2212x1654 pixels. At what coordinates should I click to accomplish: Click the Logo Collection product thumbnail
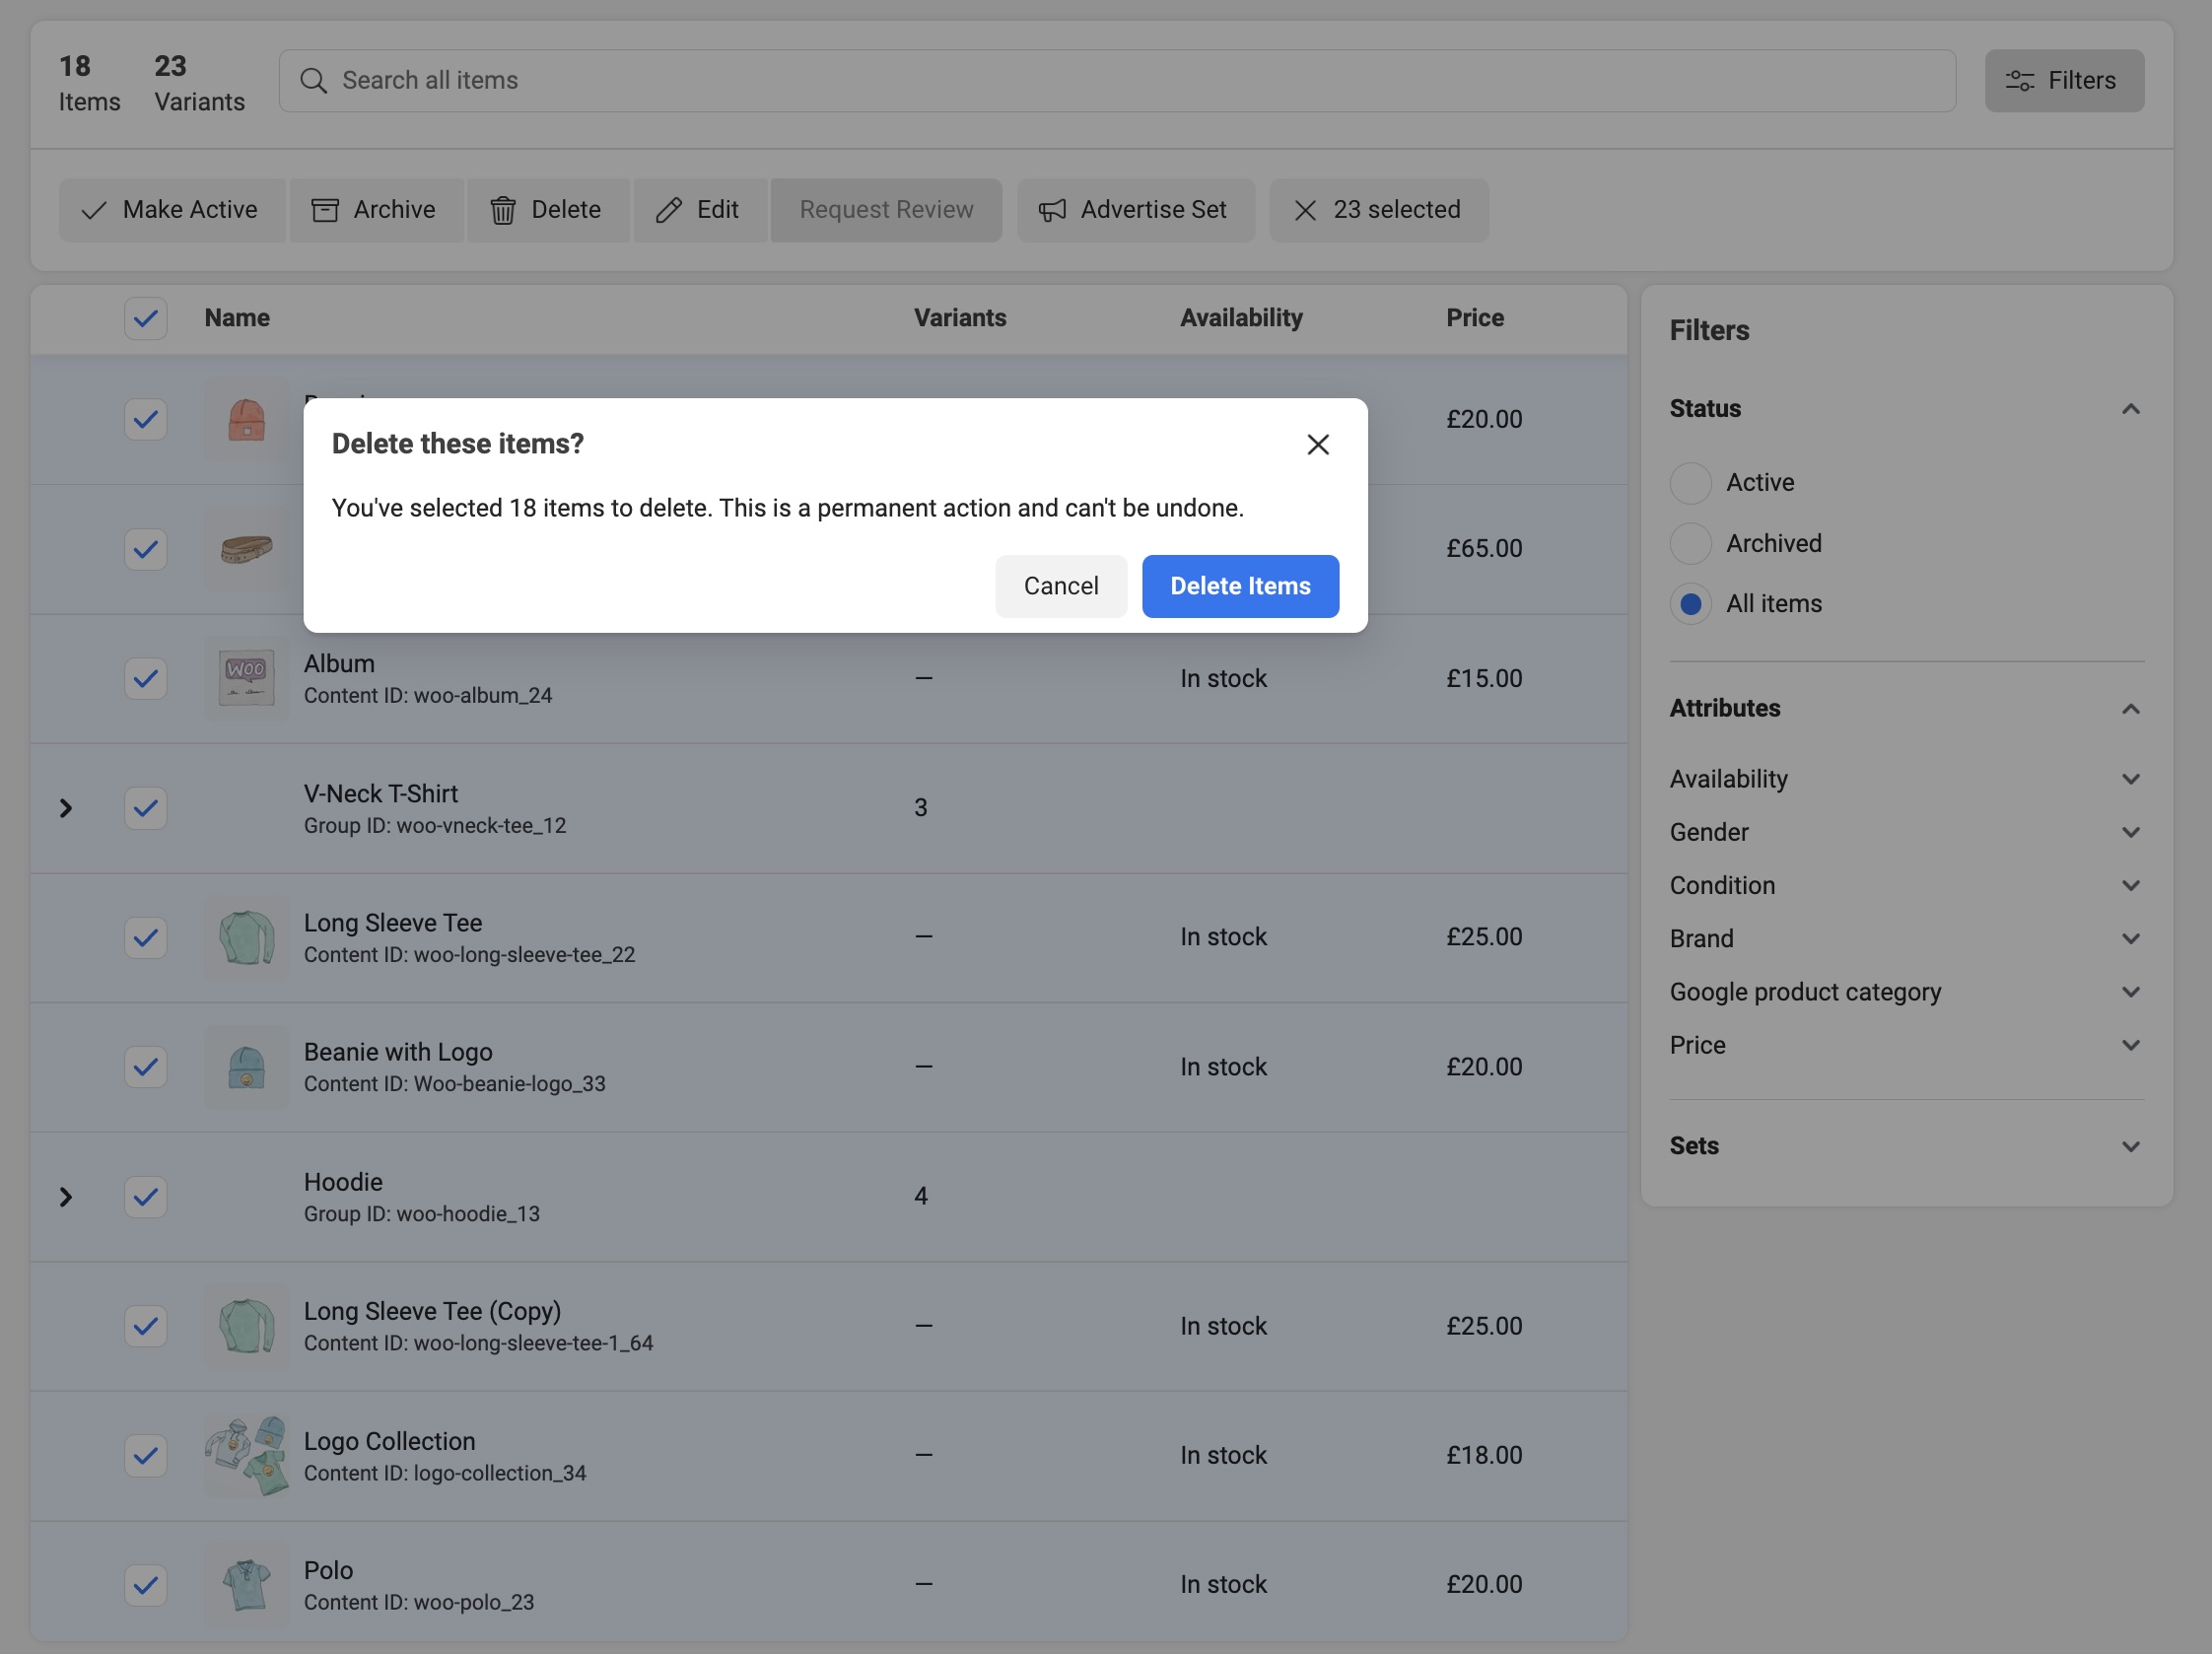(x=246, y=1455)
